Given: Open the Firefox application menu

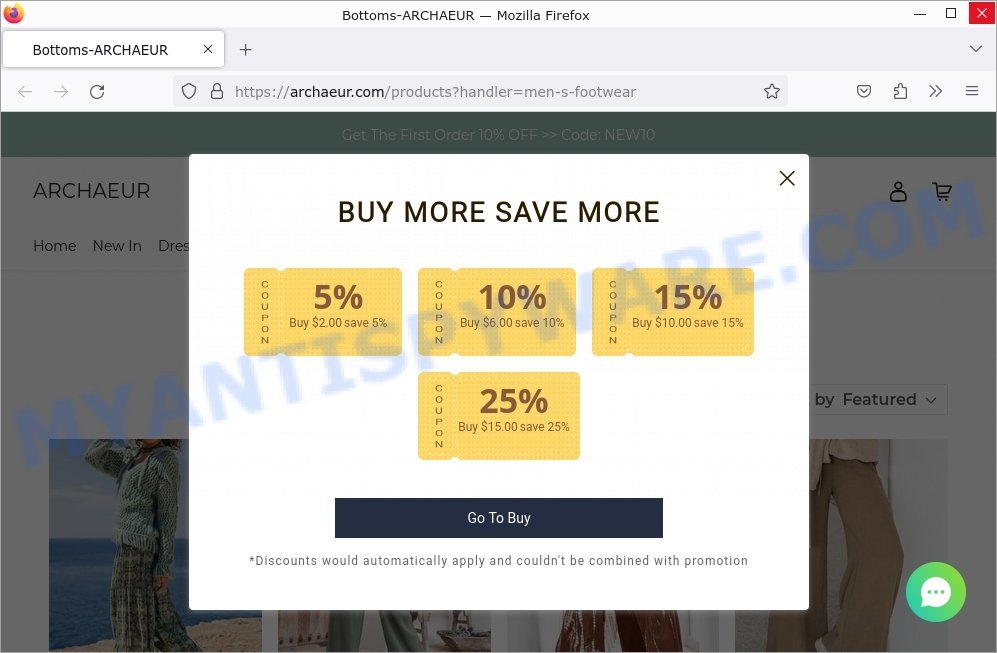Looking at the screenshot, I should pos(972,91).
